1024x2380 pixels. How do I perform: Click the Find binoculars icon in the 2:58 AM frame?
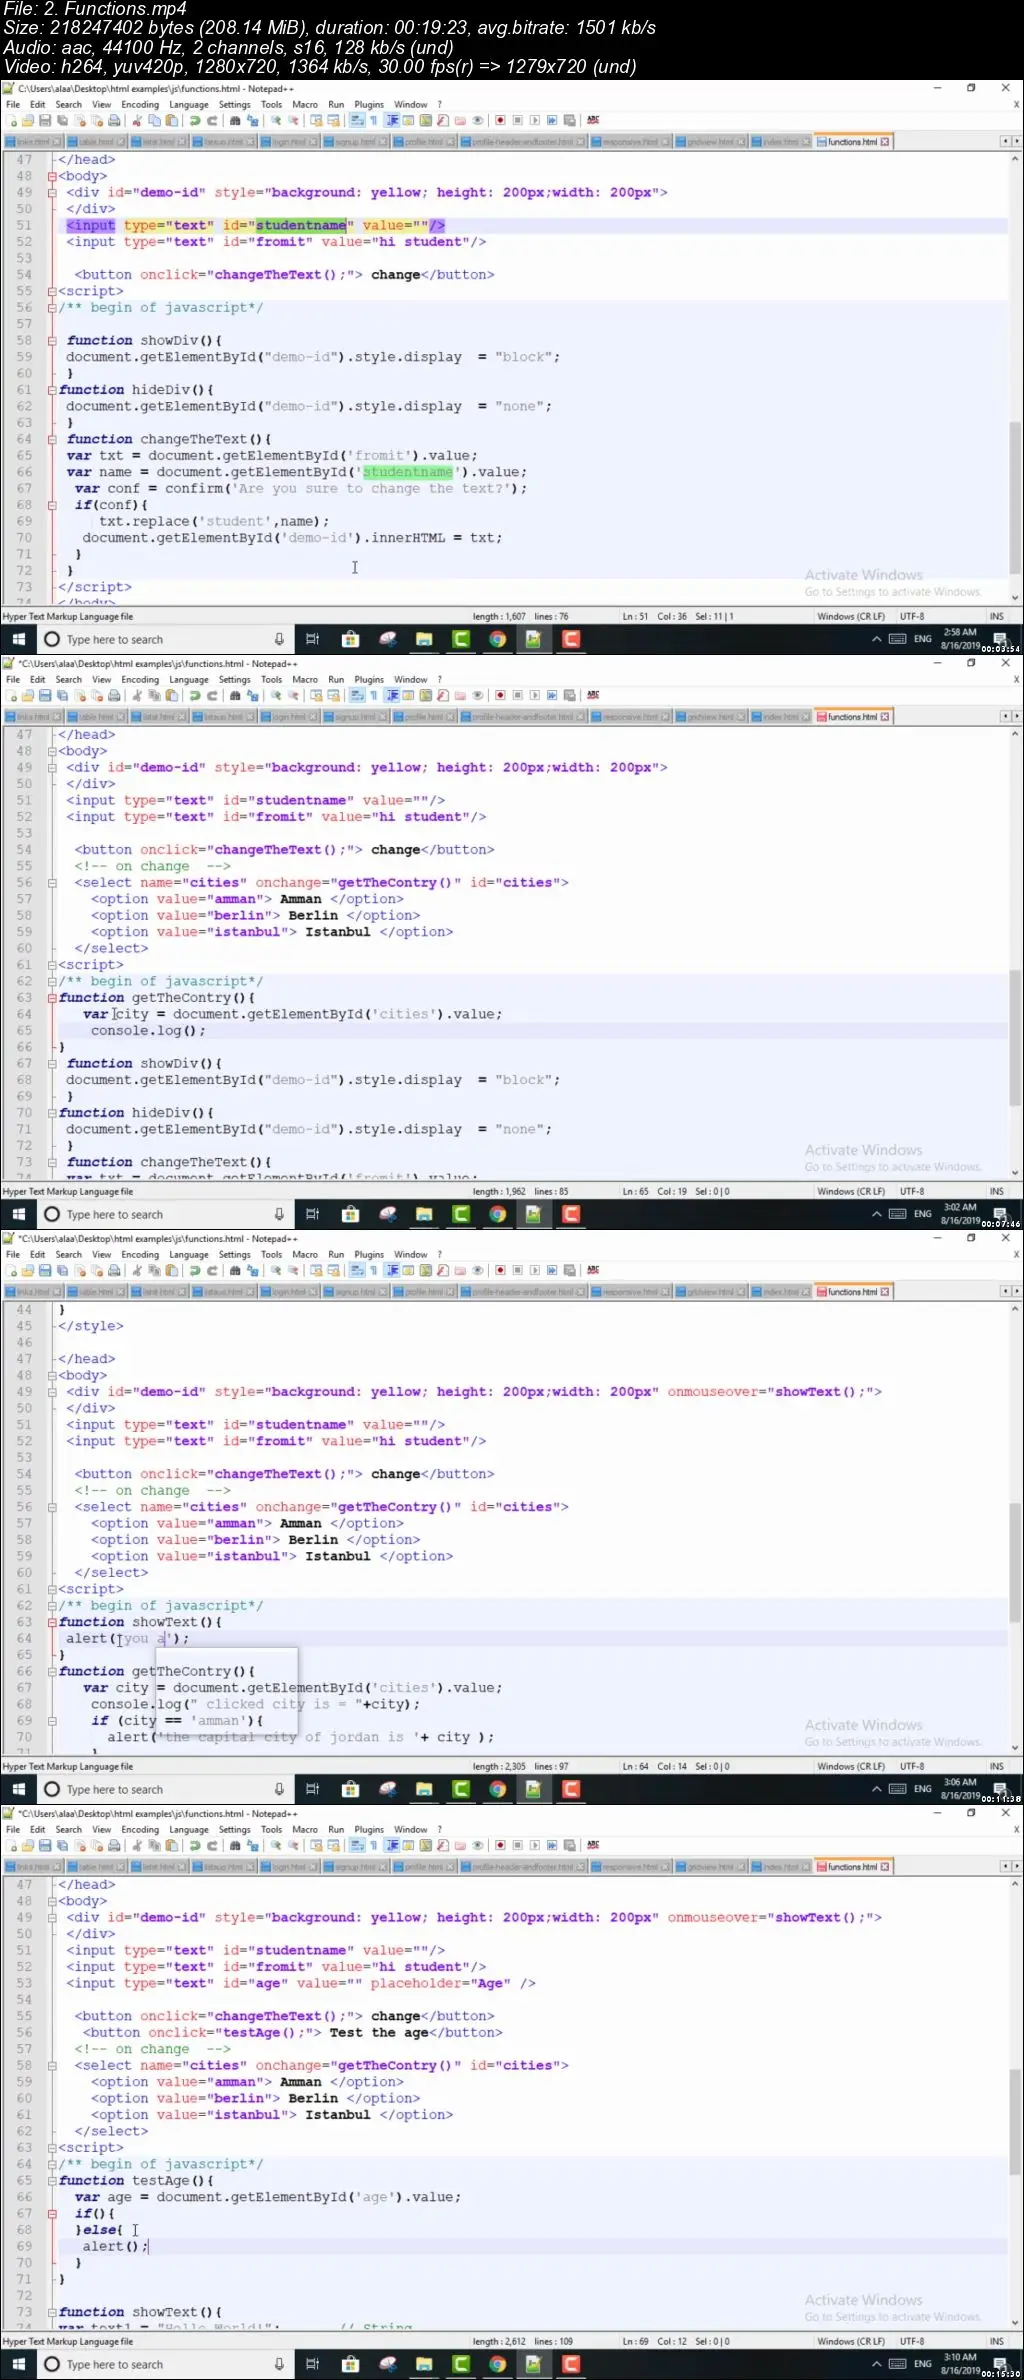click(235, 120)
